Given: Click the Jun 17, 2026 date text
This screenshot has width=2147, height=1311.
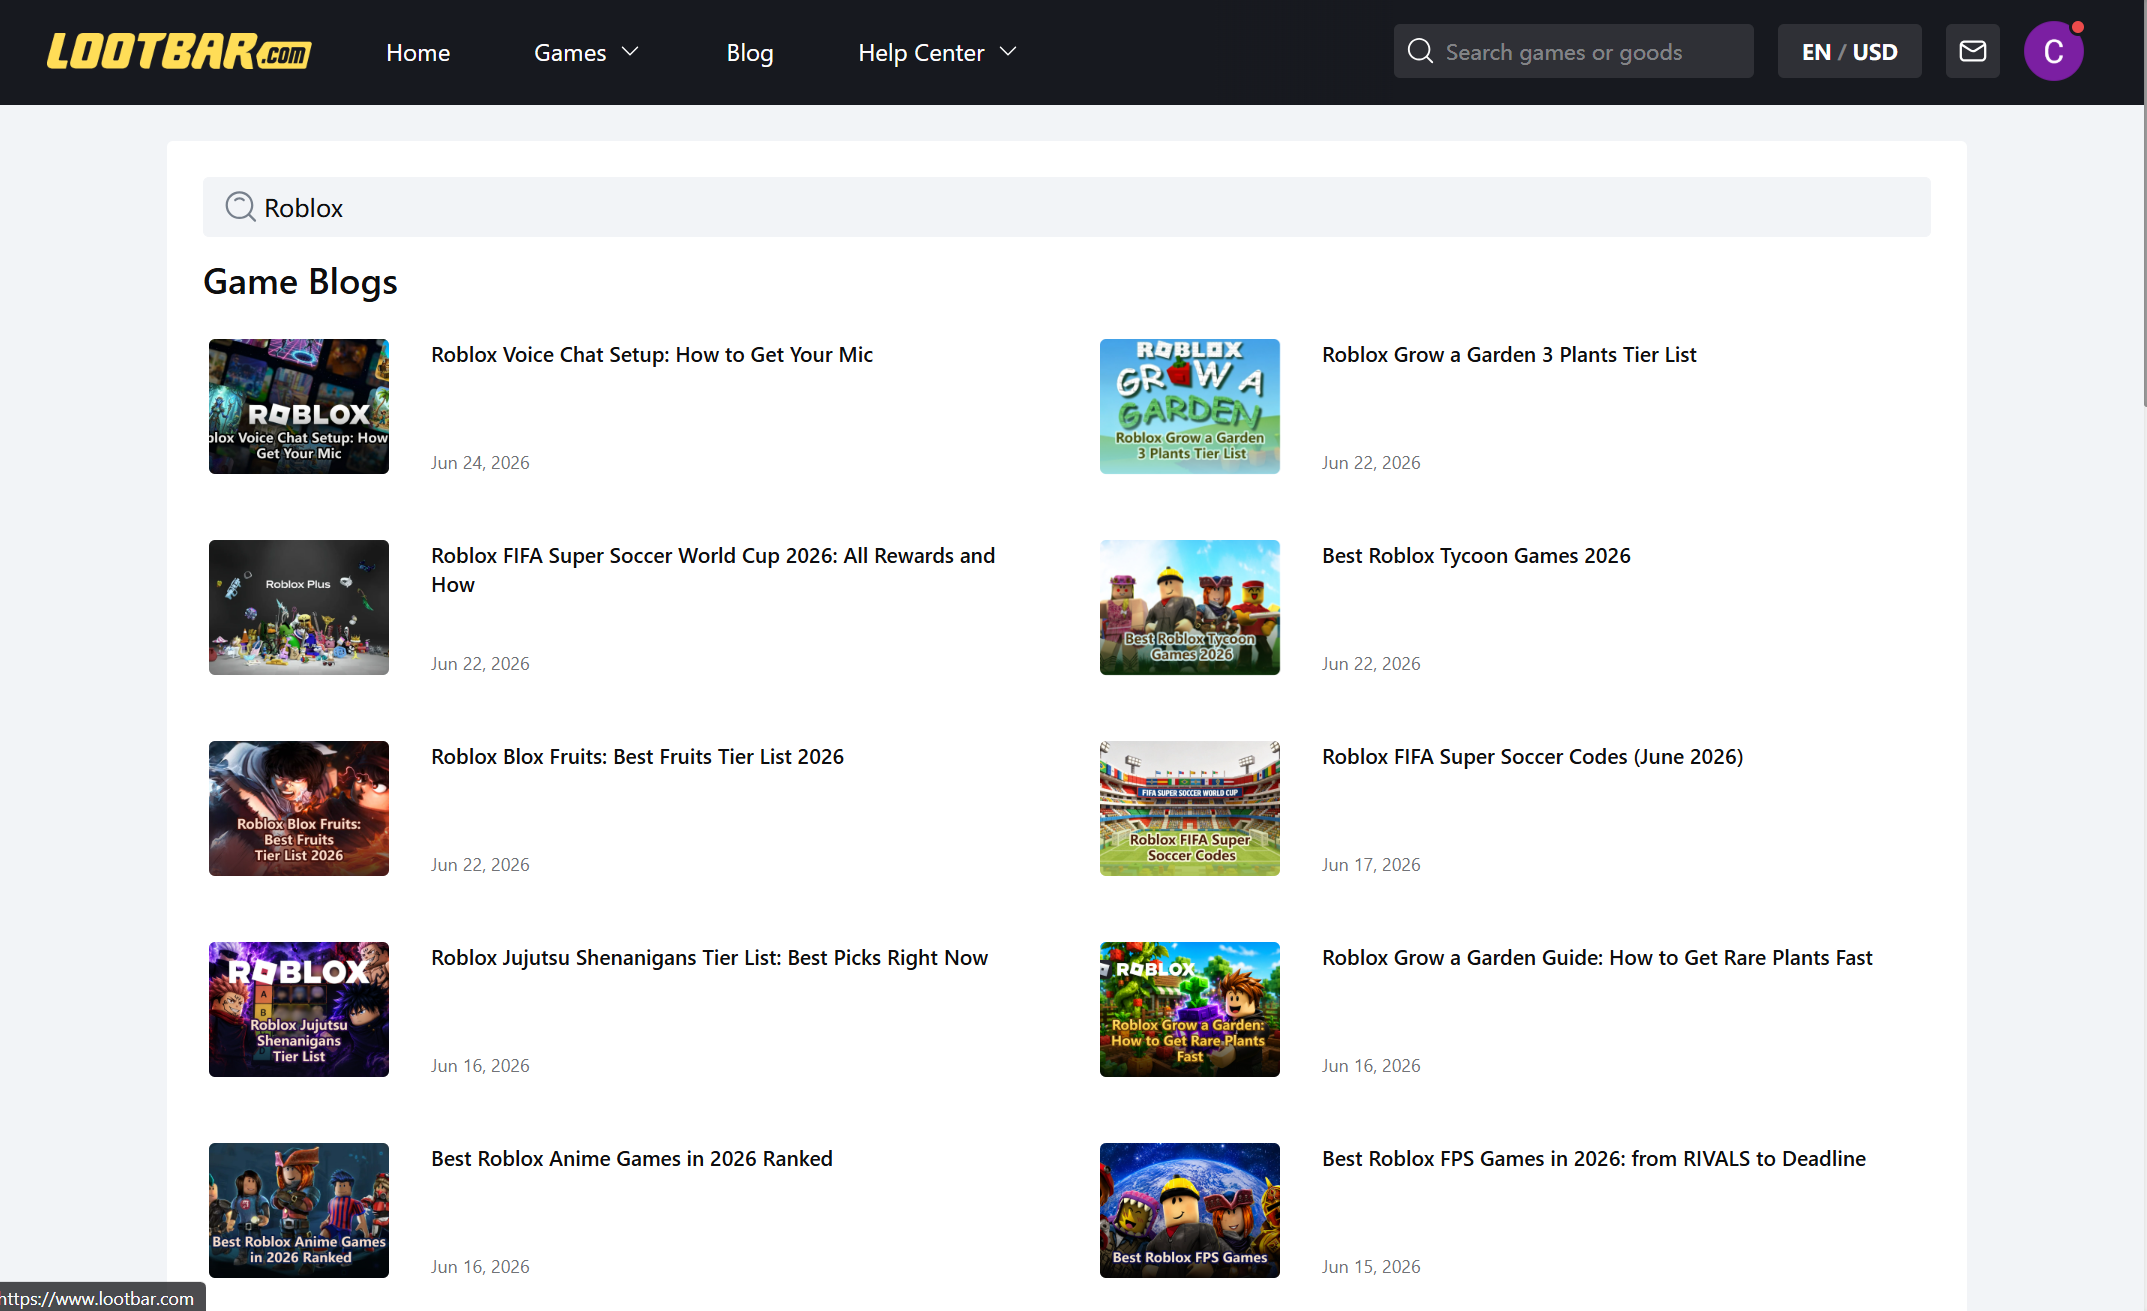Looking at the screenshot, I should tap(1371, 865).
